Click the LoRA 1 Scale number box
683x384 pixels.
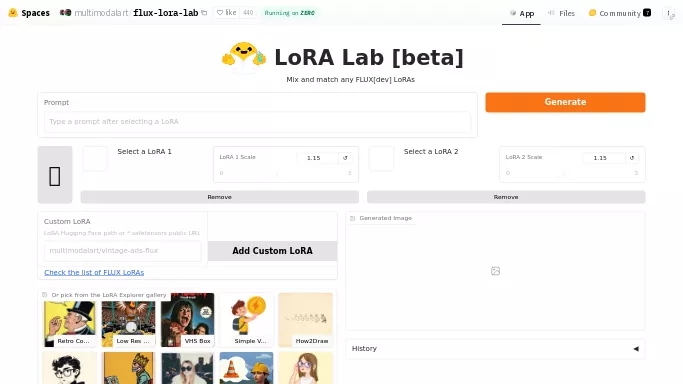coord(317,158)
